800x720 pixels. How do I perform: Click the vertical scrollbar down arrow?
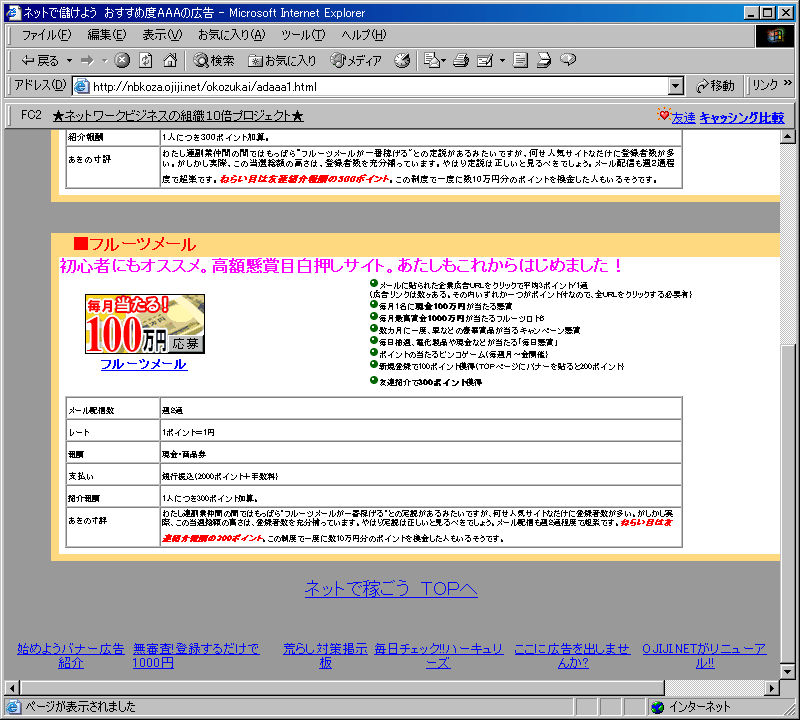pyautogui.click(x=788, y=672)
